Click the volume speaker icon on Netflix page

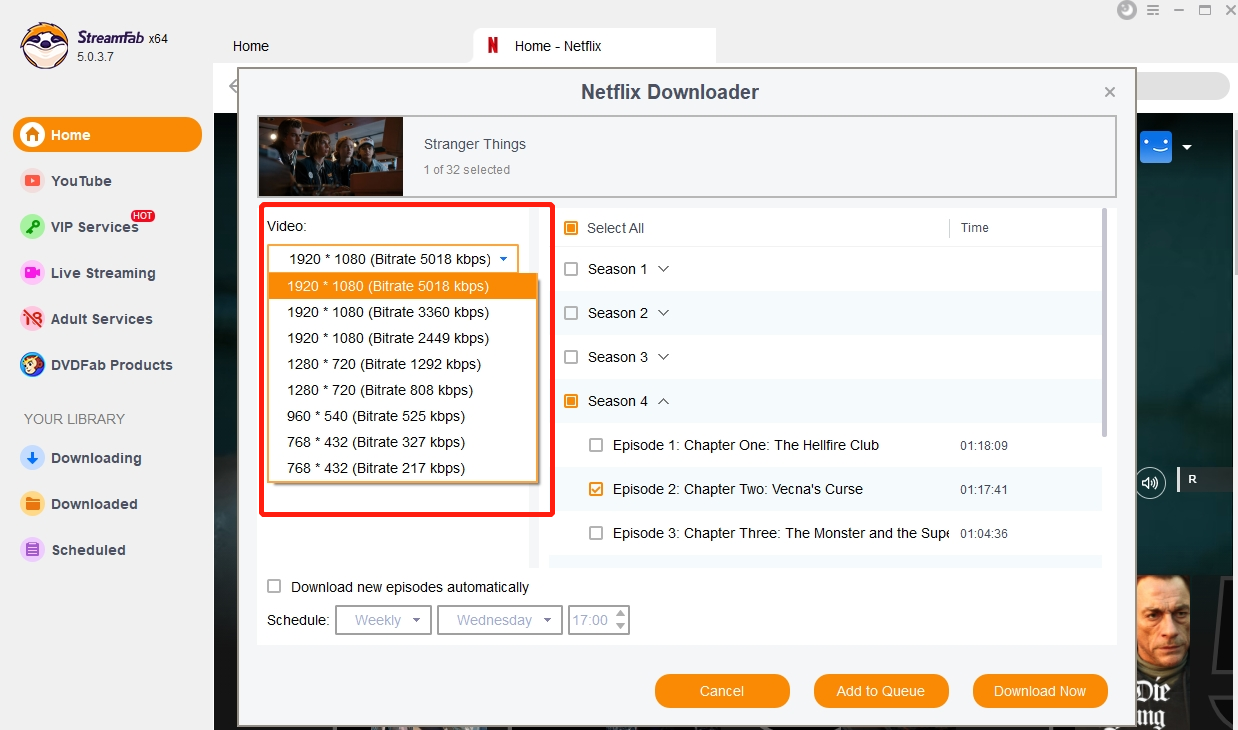[x=1150, y=483]
